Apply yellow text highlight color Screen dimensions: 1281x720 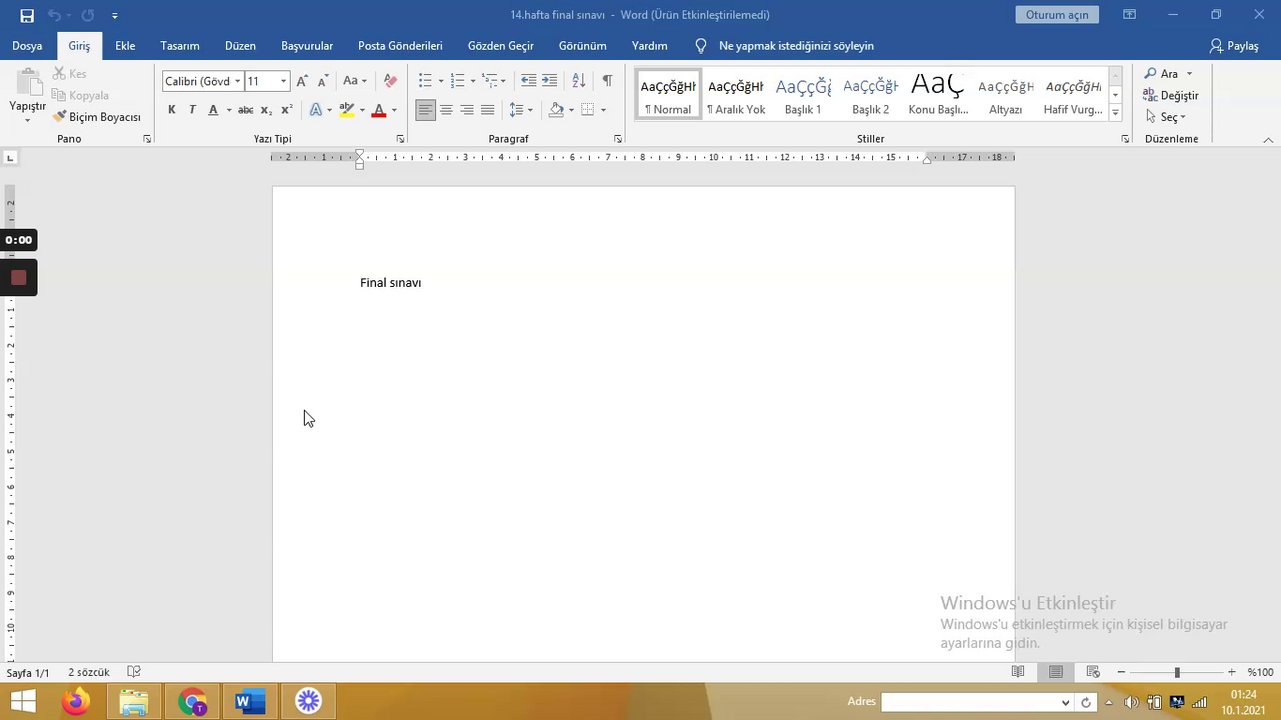coord(347,110)
